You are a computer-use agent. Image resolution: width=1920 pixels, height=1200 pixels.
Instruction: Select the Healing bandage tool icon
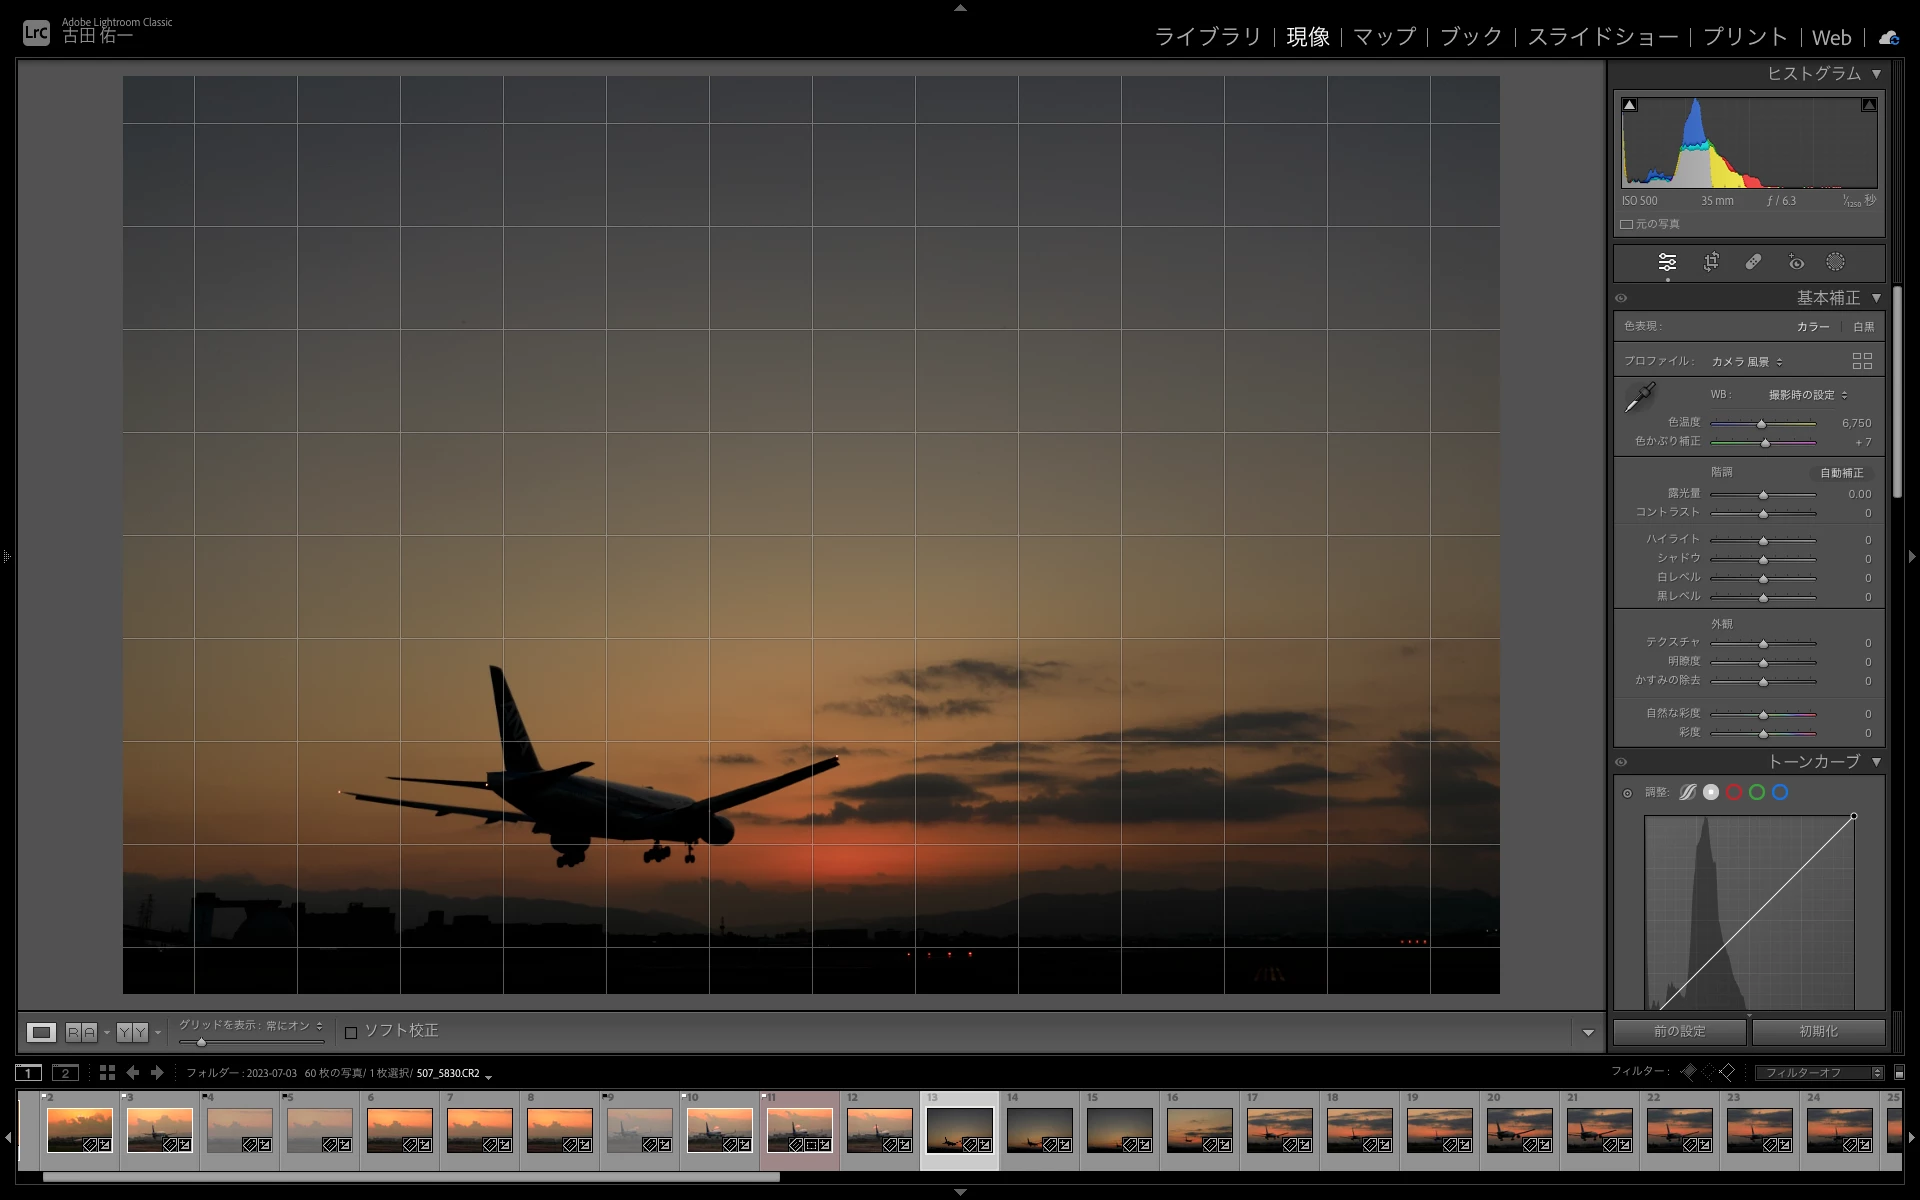point(1753,262)
